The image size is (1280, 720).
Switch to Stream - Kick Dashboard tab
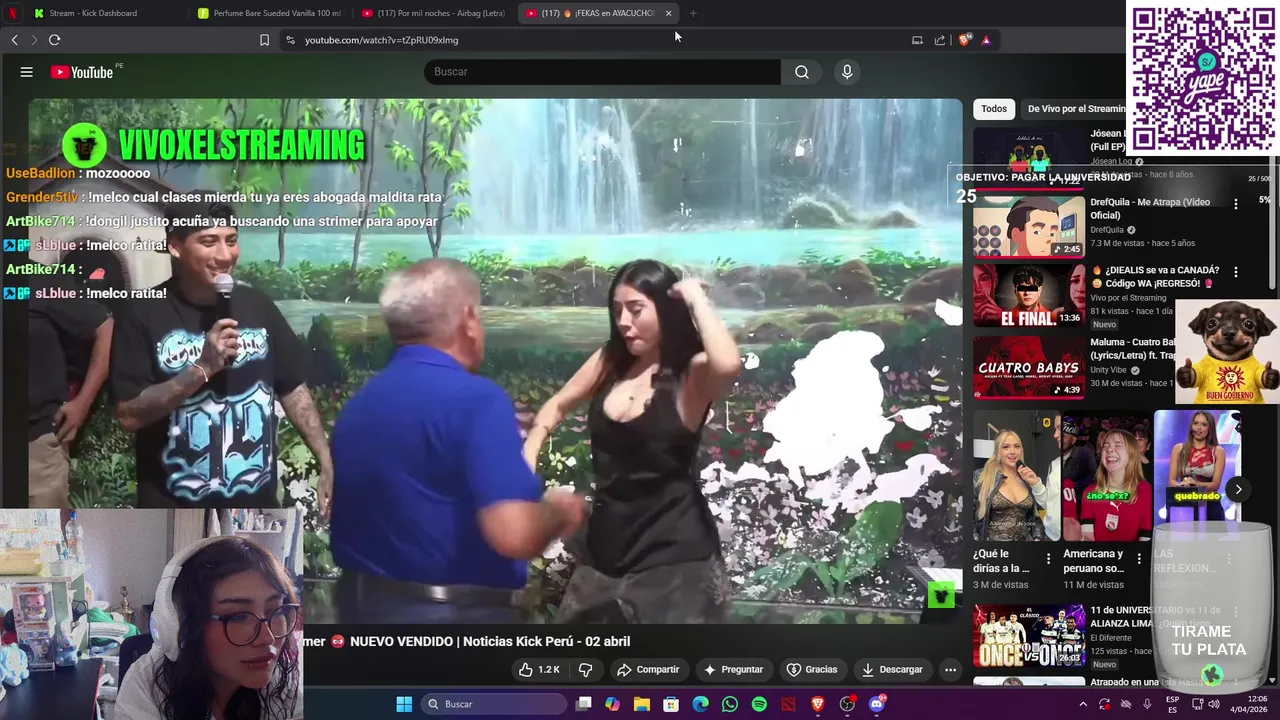click(92, 13)
